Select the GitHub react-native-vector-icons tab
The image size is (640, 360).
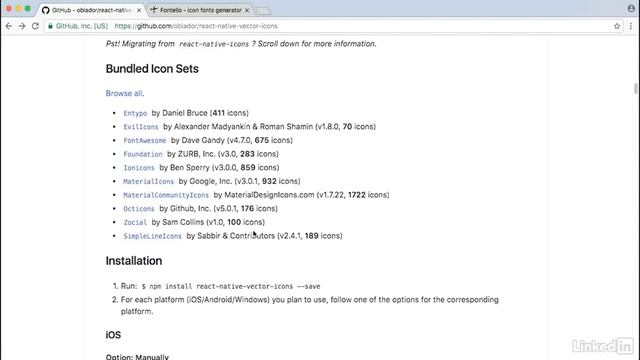[x=92, y=10]
